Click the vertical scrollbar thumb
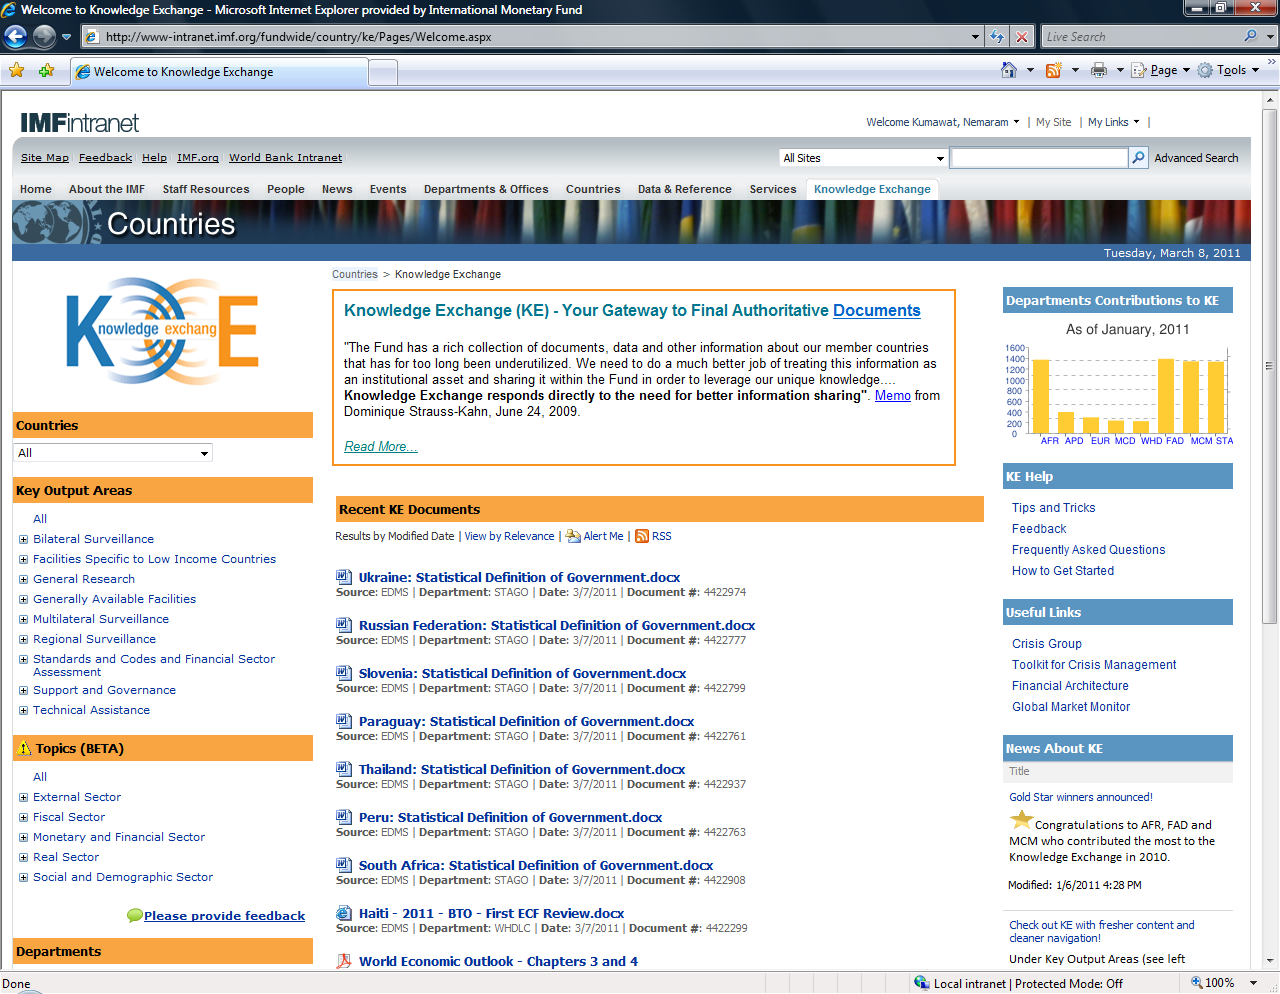The height and width of the screenshot is (994, 1280). [1271, 366]
